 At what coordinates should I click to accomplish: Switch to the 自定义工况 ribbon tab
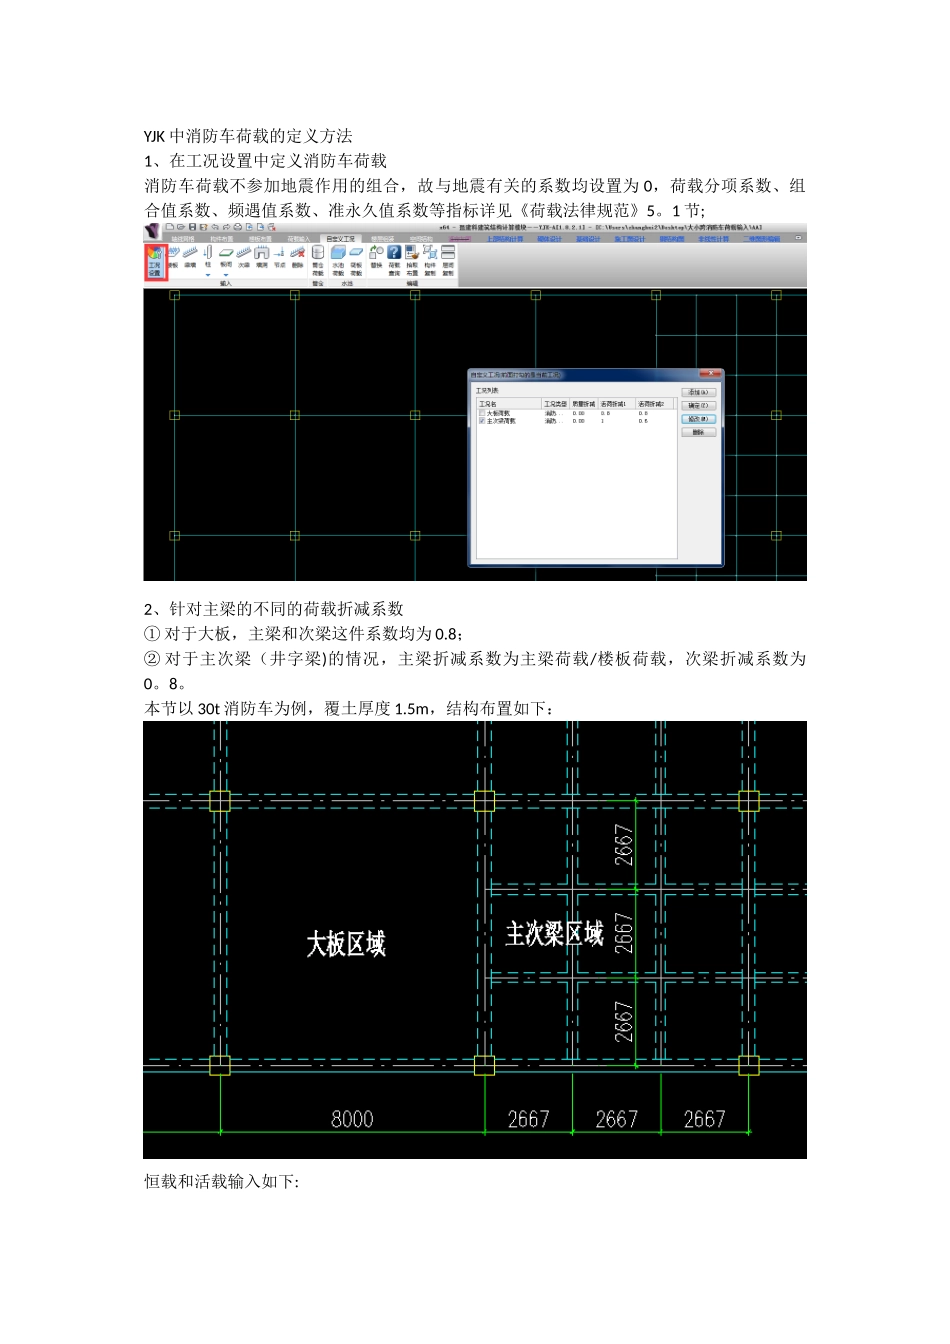tap(340, 239)
